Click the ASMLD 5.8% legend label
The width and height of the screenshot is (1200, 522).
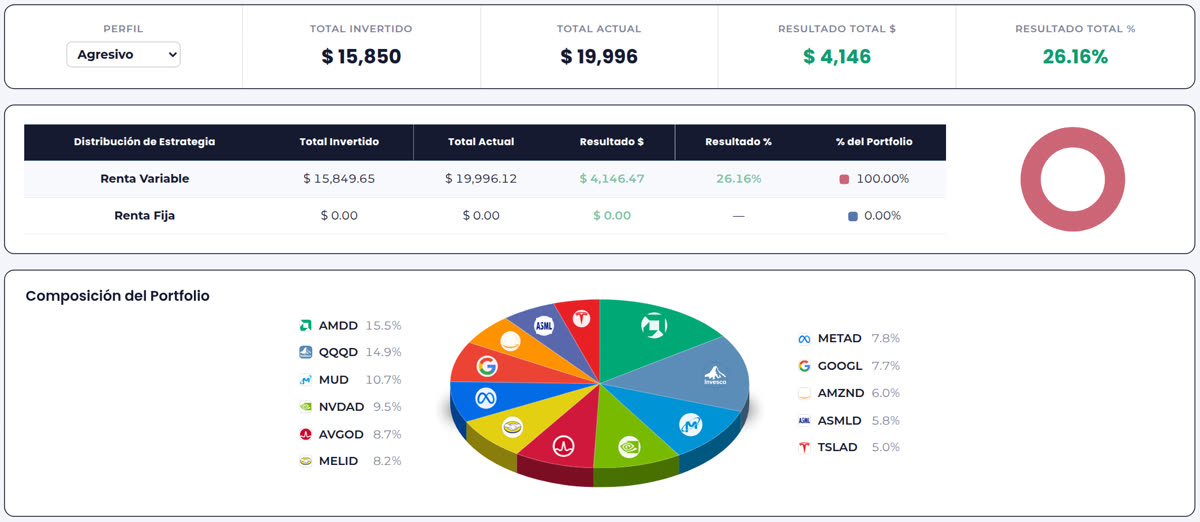point(859,420)
